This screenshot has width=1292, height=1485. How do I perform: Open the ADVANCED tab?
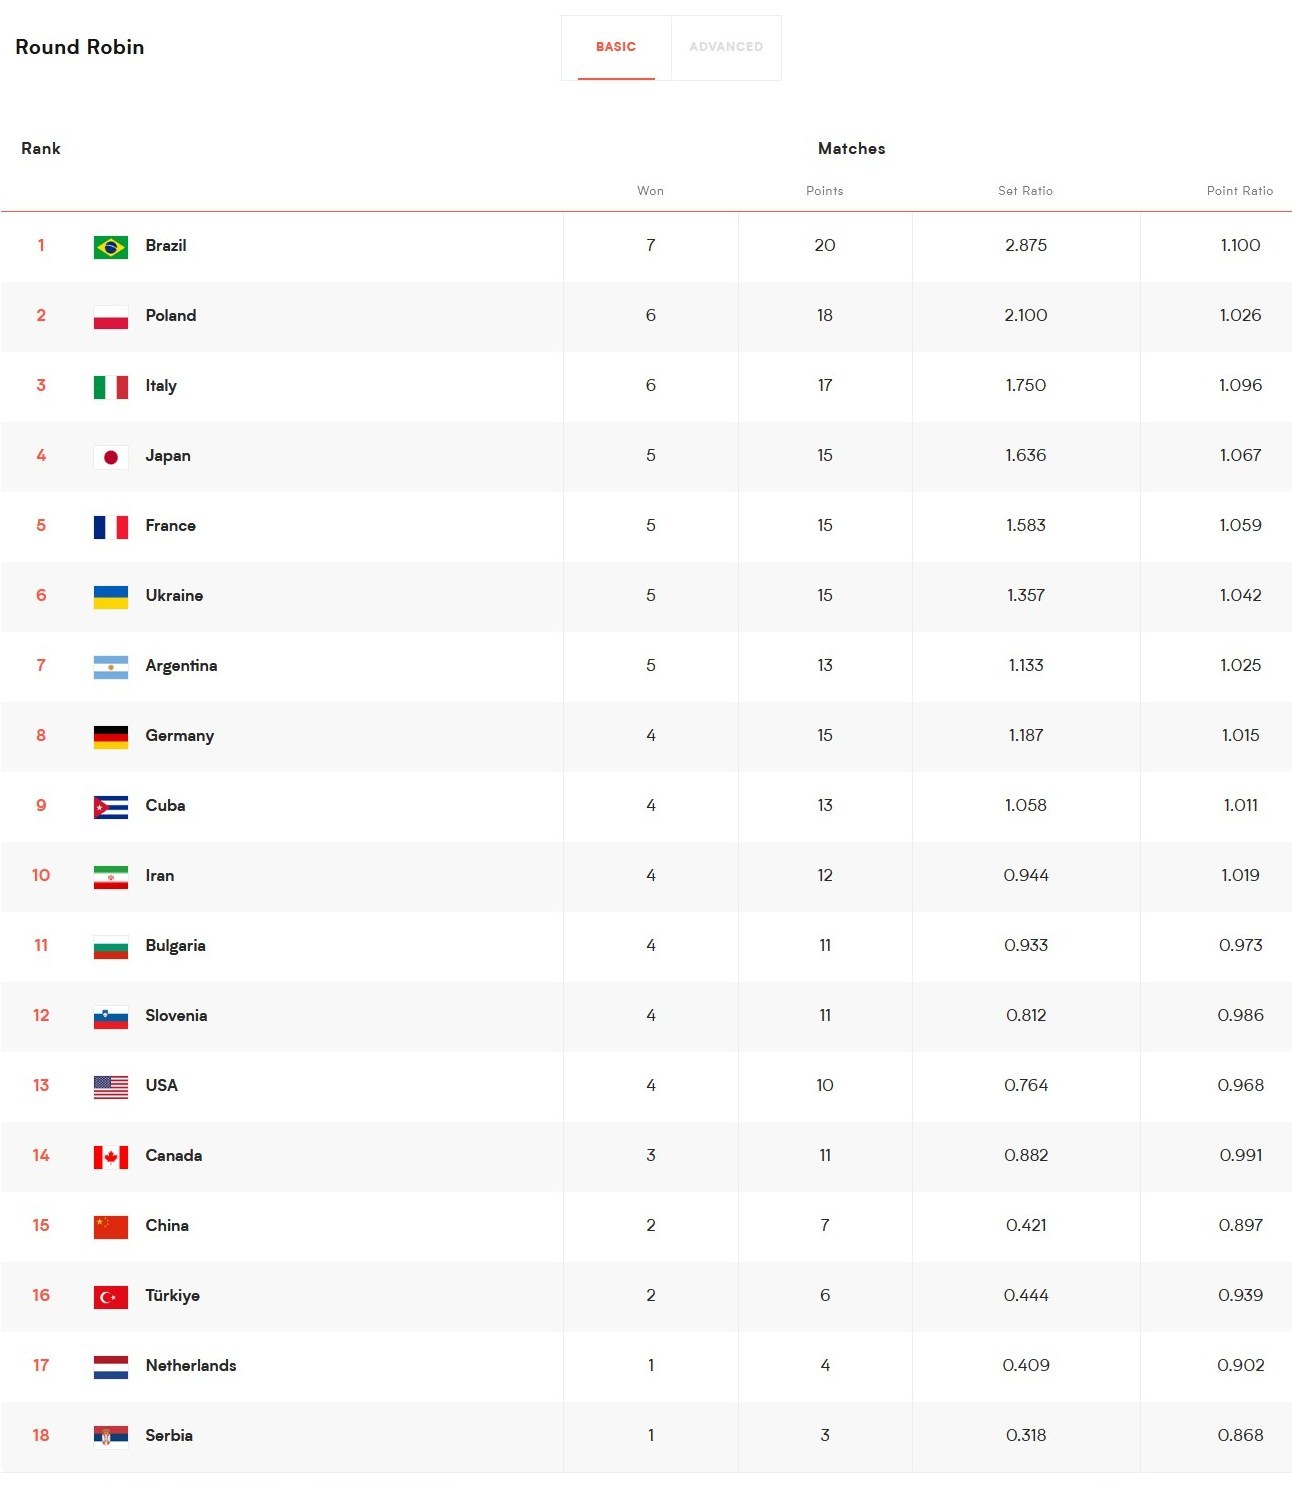[726, 47]
